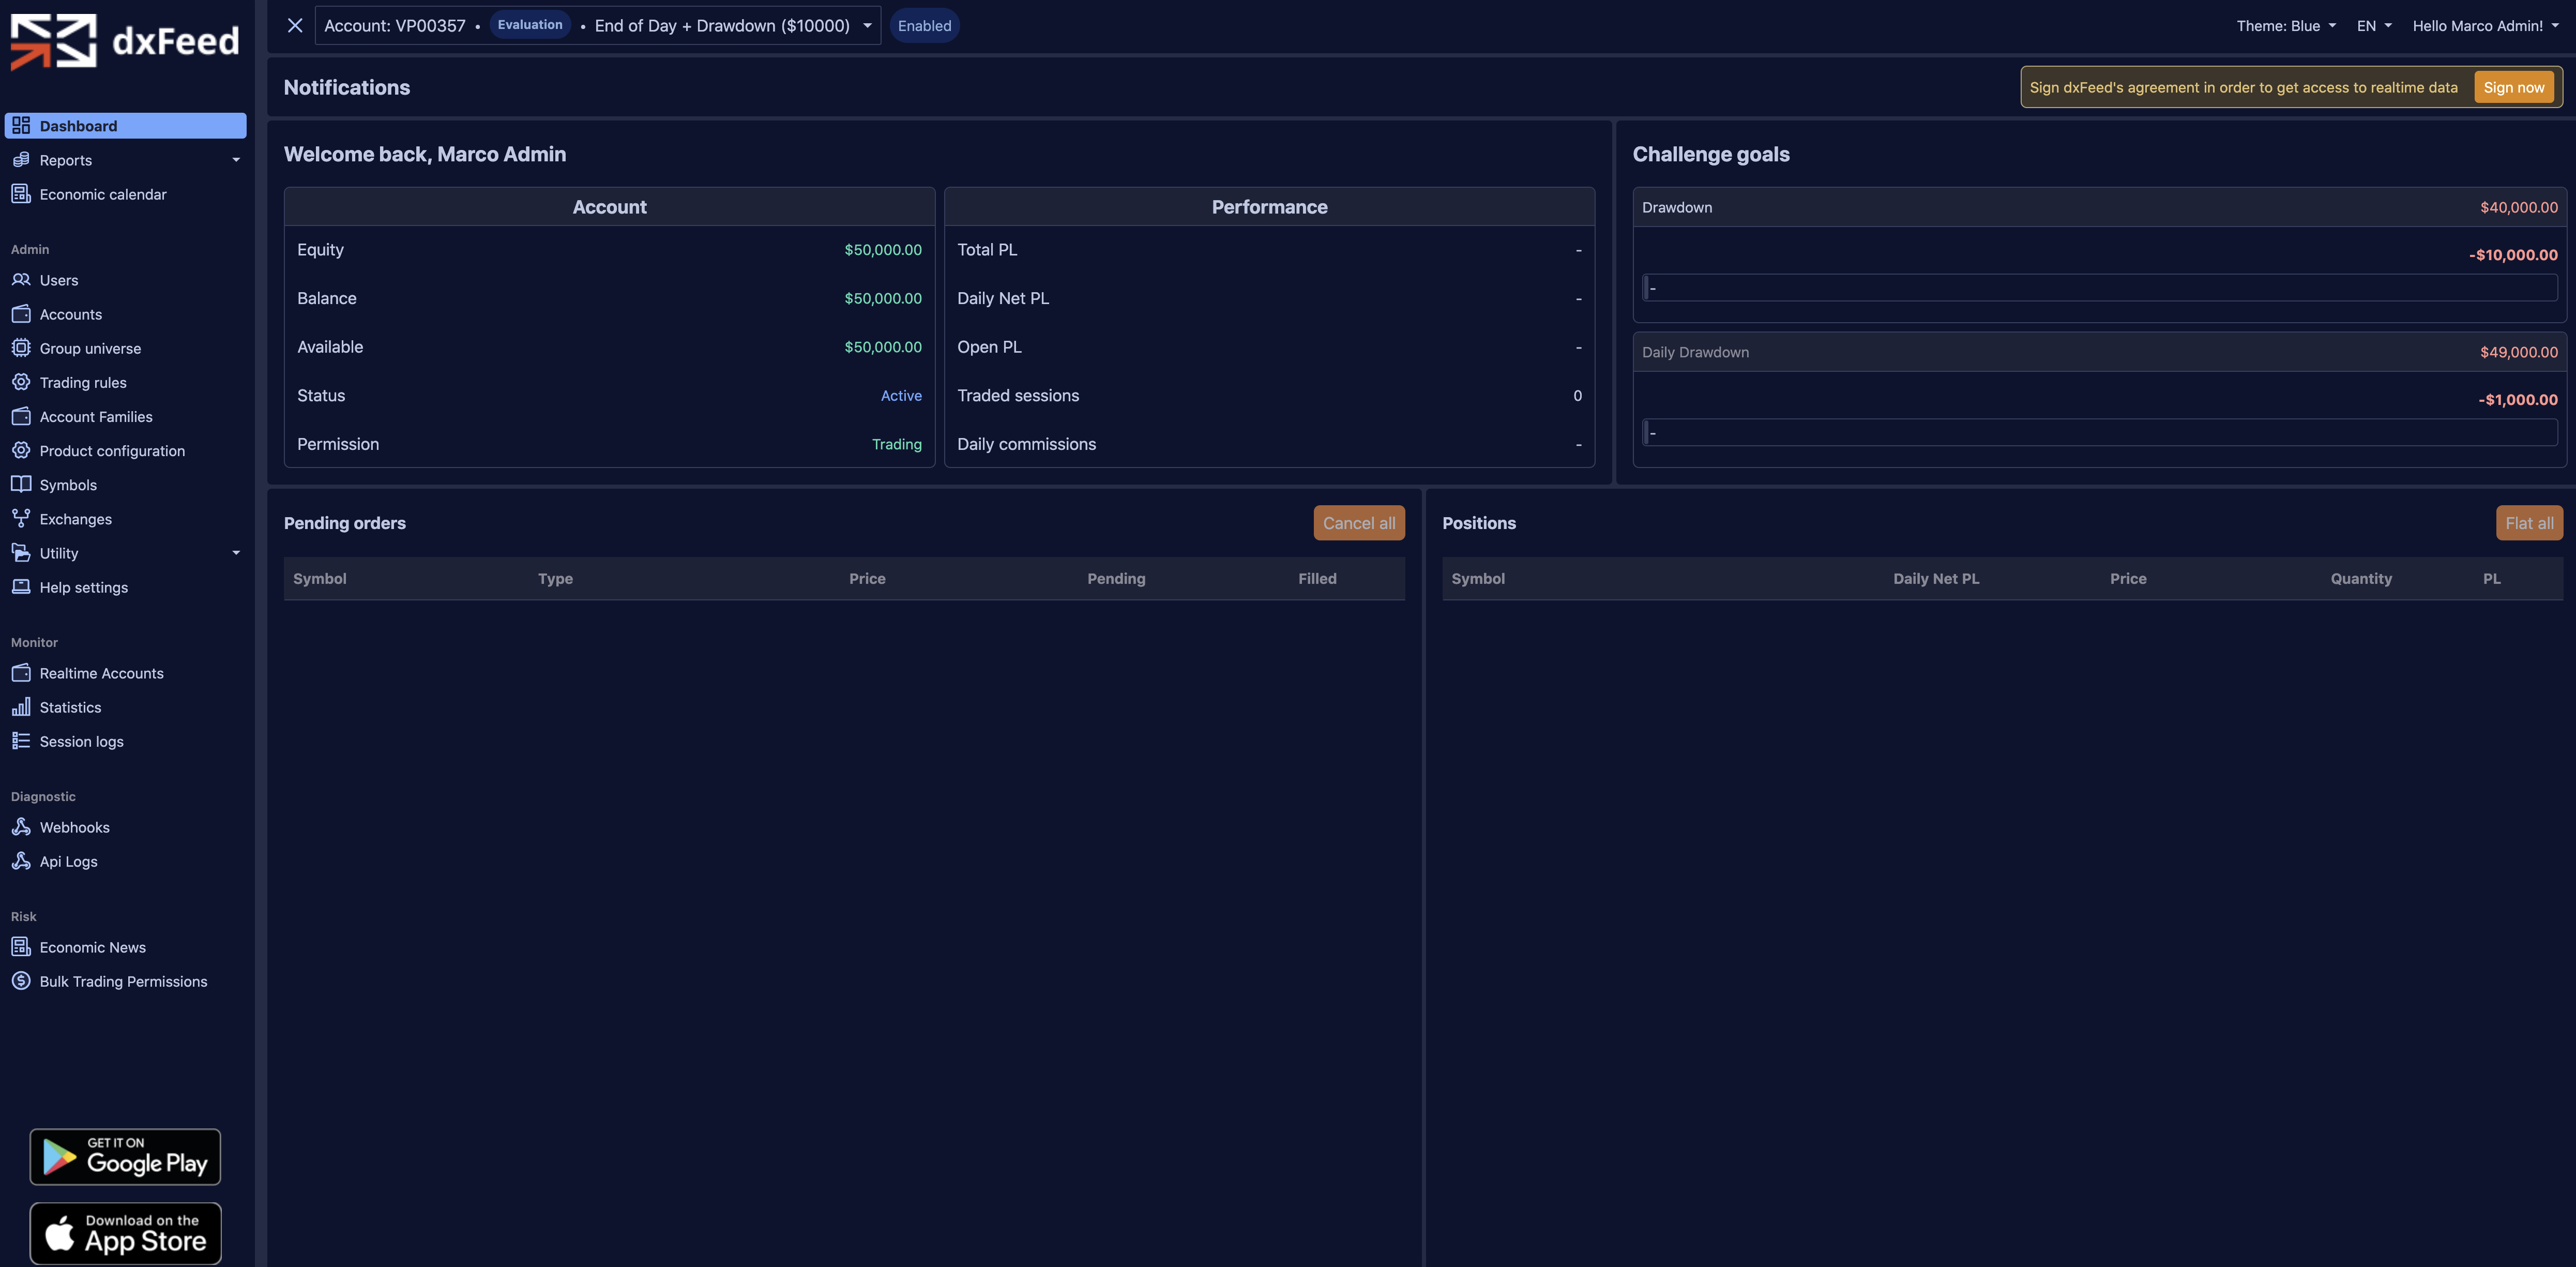Select Dashboard in the sidebar

pyautogui.click(x=125, y=126)
